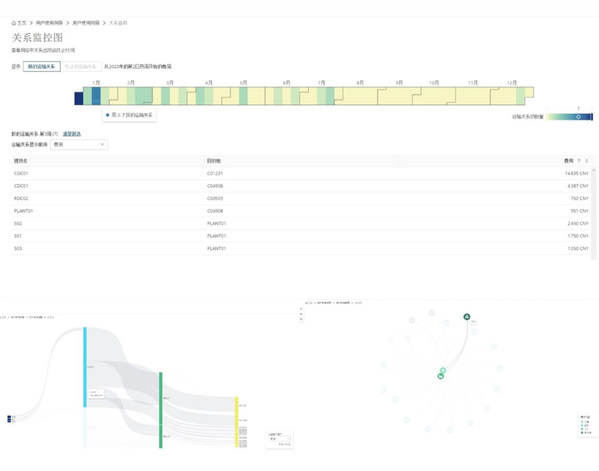This screenshot has width=599, height=471.
Task: Click the cyan bar in the Sankey diagram
Action: coord(85,367)
